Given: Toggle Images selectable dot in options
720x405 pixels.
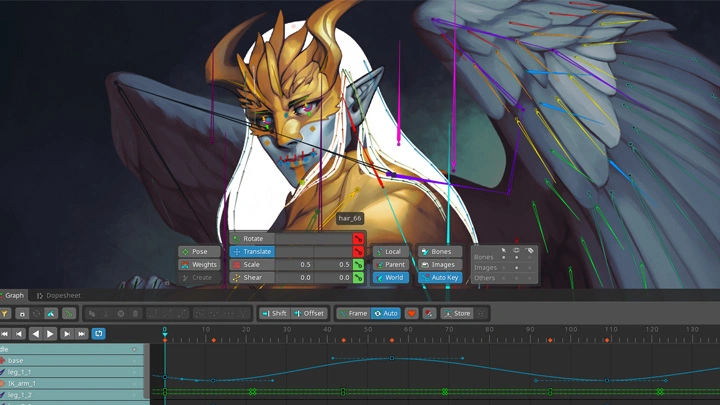Looking at the screenshot, I should click(504, 268).
